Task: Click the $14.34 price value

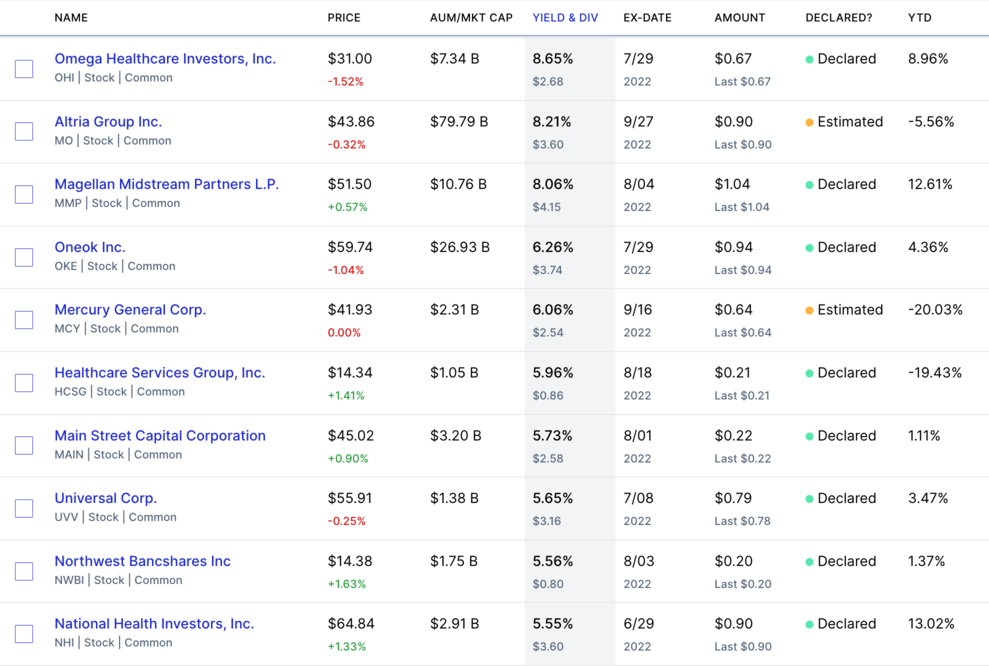Action: (x=350, y=373)
